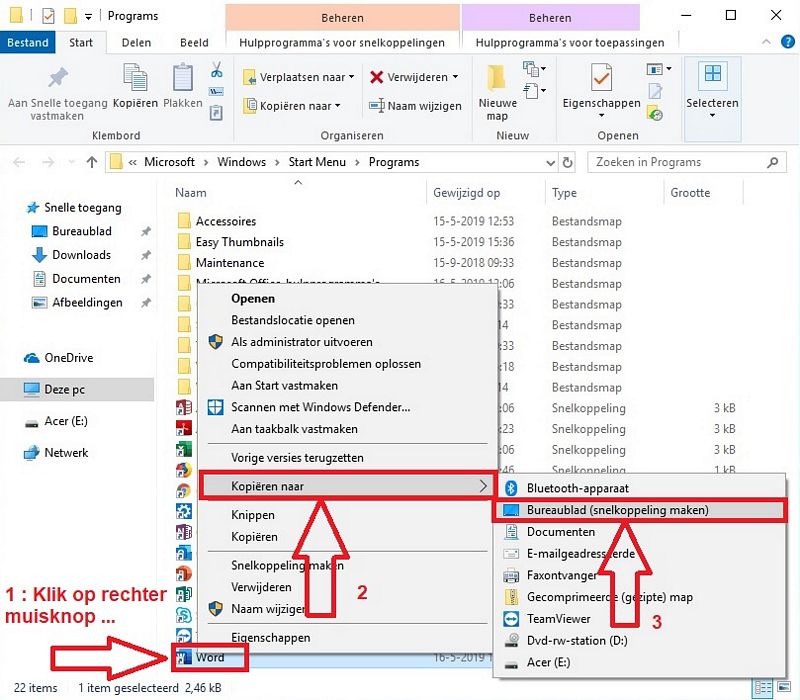Screen dimensions: 800x700
Task: Expand the Kopiëren naar ribbon dropdown
Action: 337,106
